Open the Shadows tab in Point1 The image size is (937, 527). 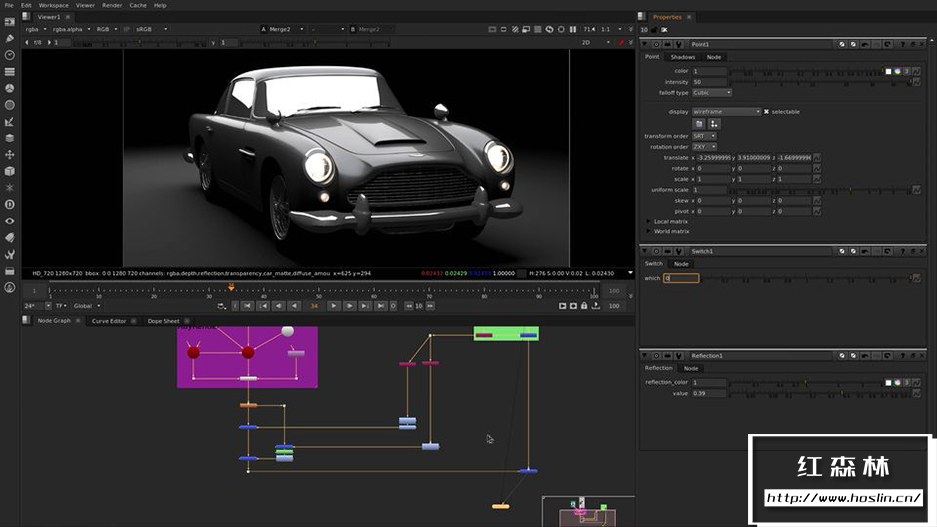click(x=682, y=57)
